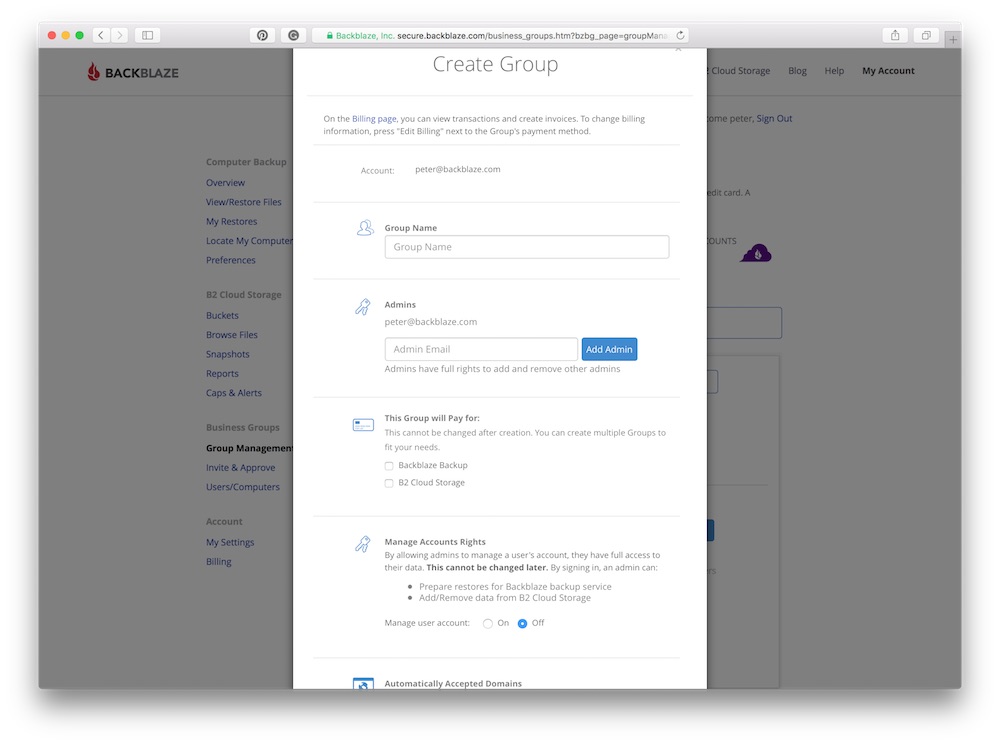This screenshot has width=1000, height=744.
Task: Go forward with Safari's forward arrow
Action: [x=119, y=35]
